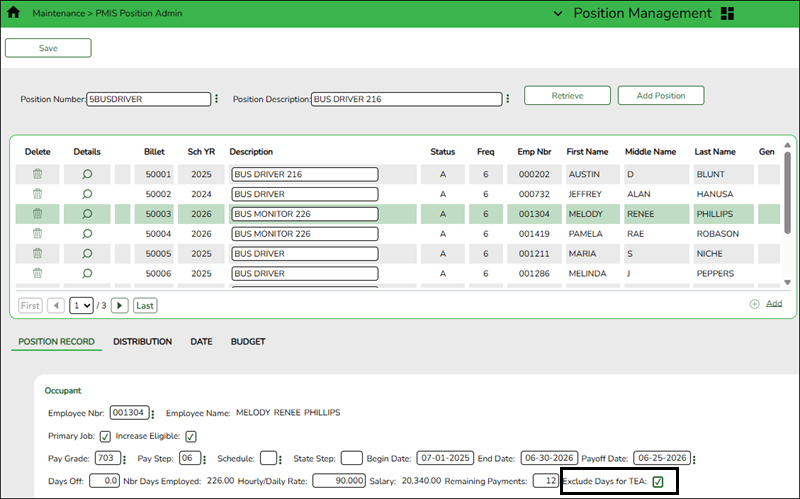Delete billet 50001 with trash icon
The height and width of the screenshot is (499, 800).
pyautogui.click(x=37, y=174)
